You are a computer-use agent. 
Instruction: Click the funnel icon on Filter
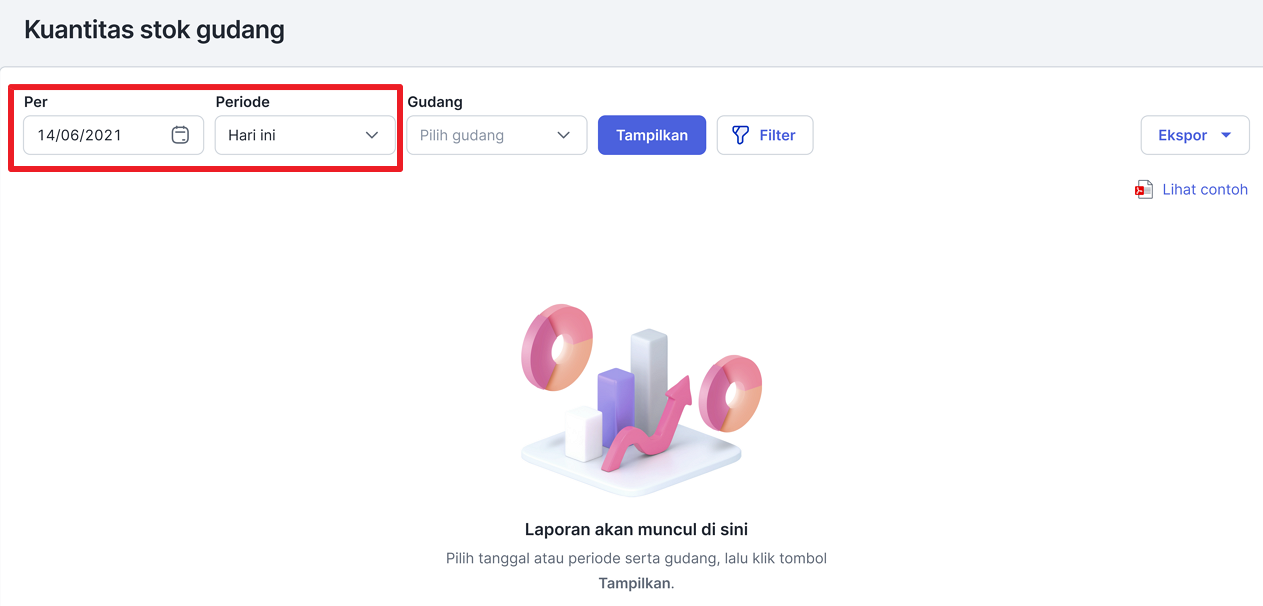click(x=740, y=135)
